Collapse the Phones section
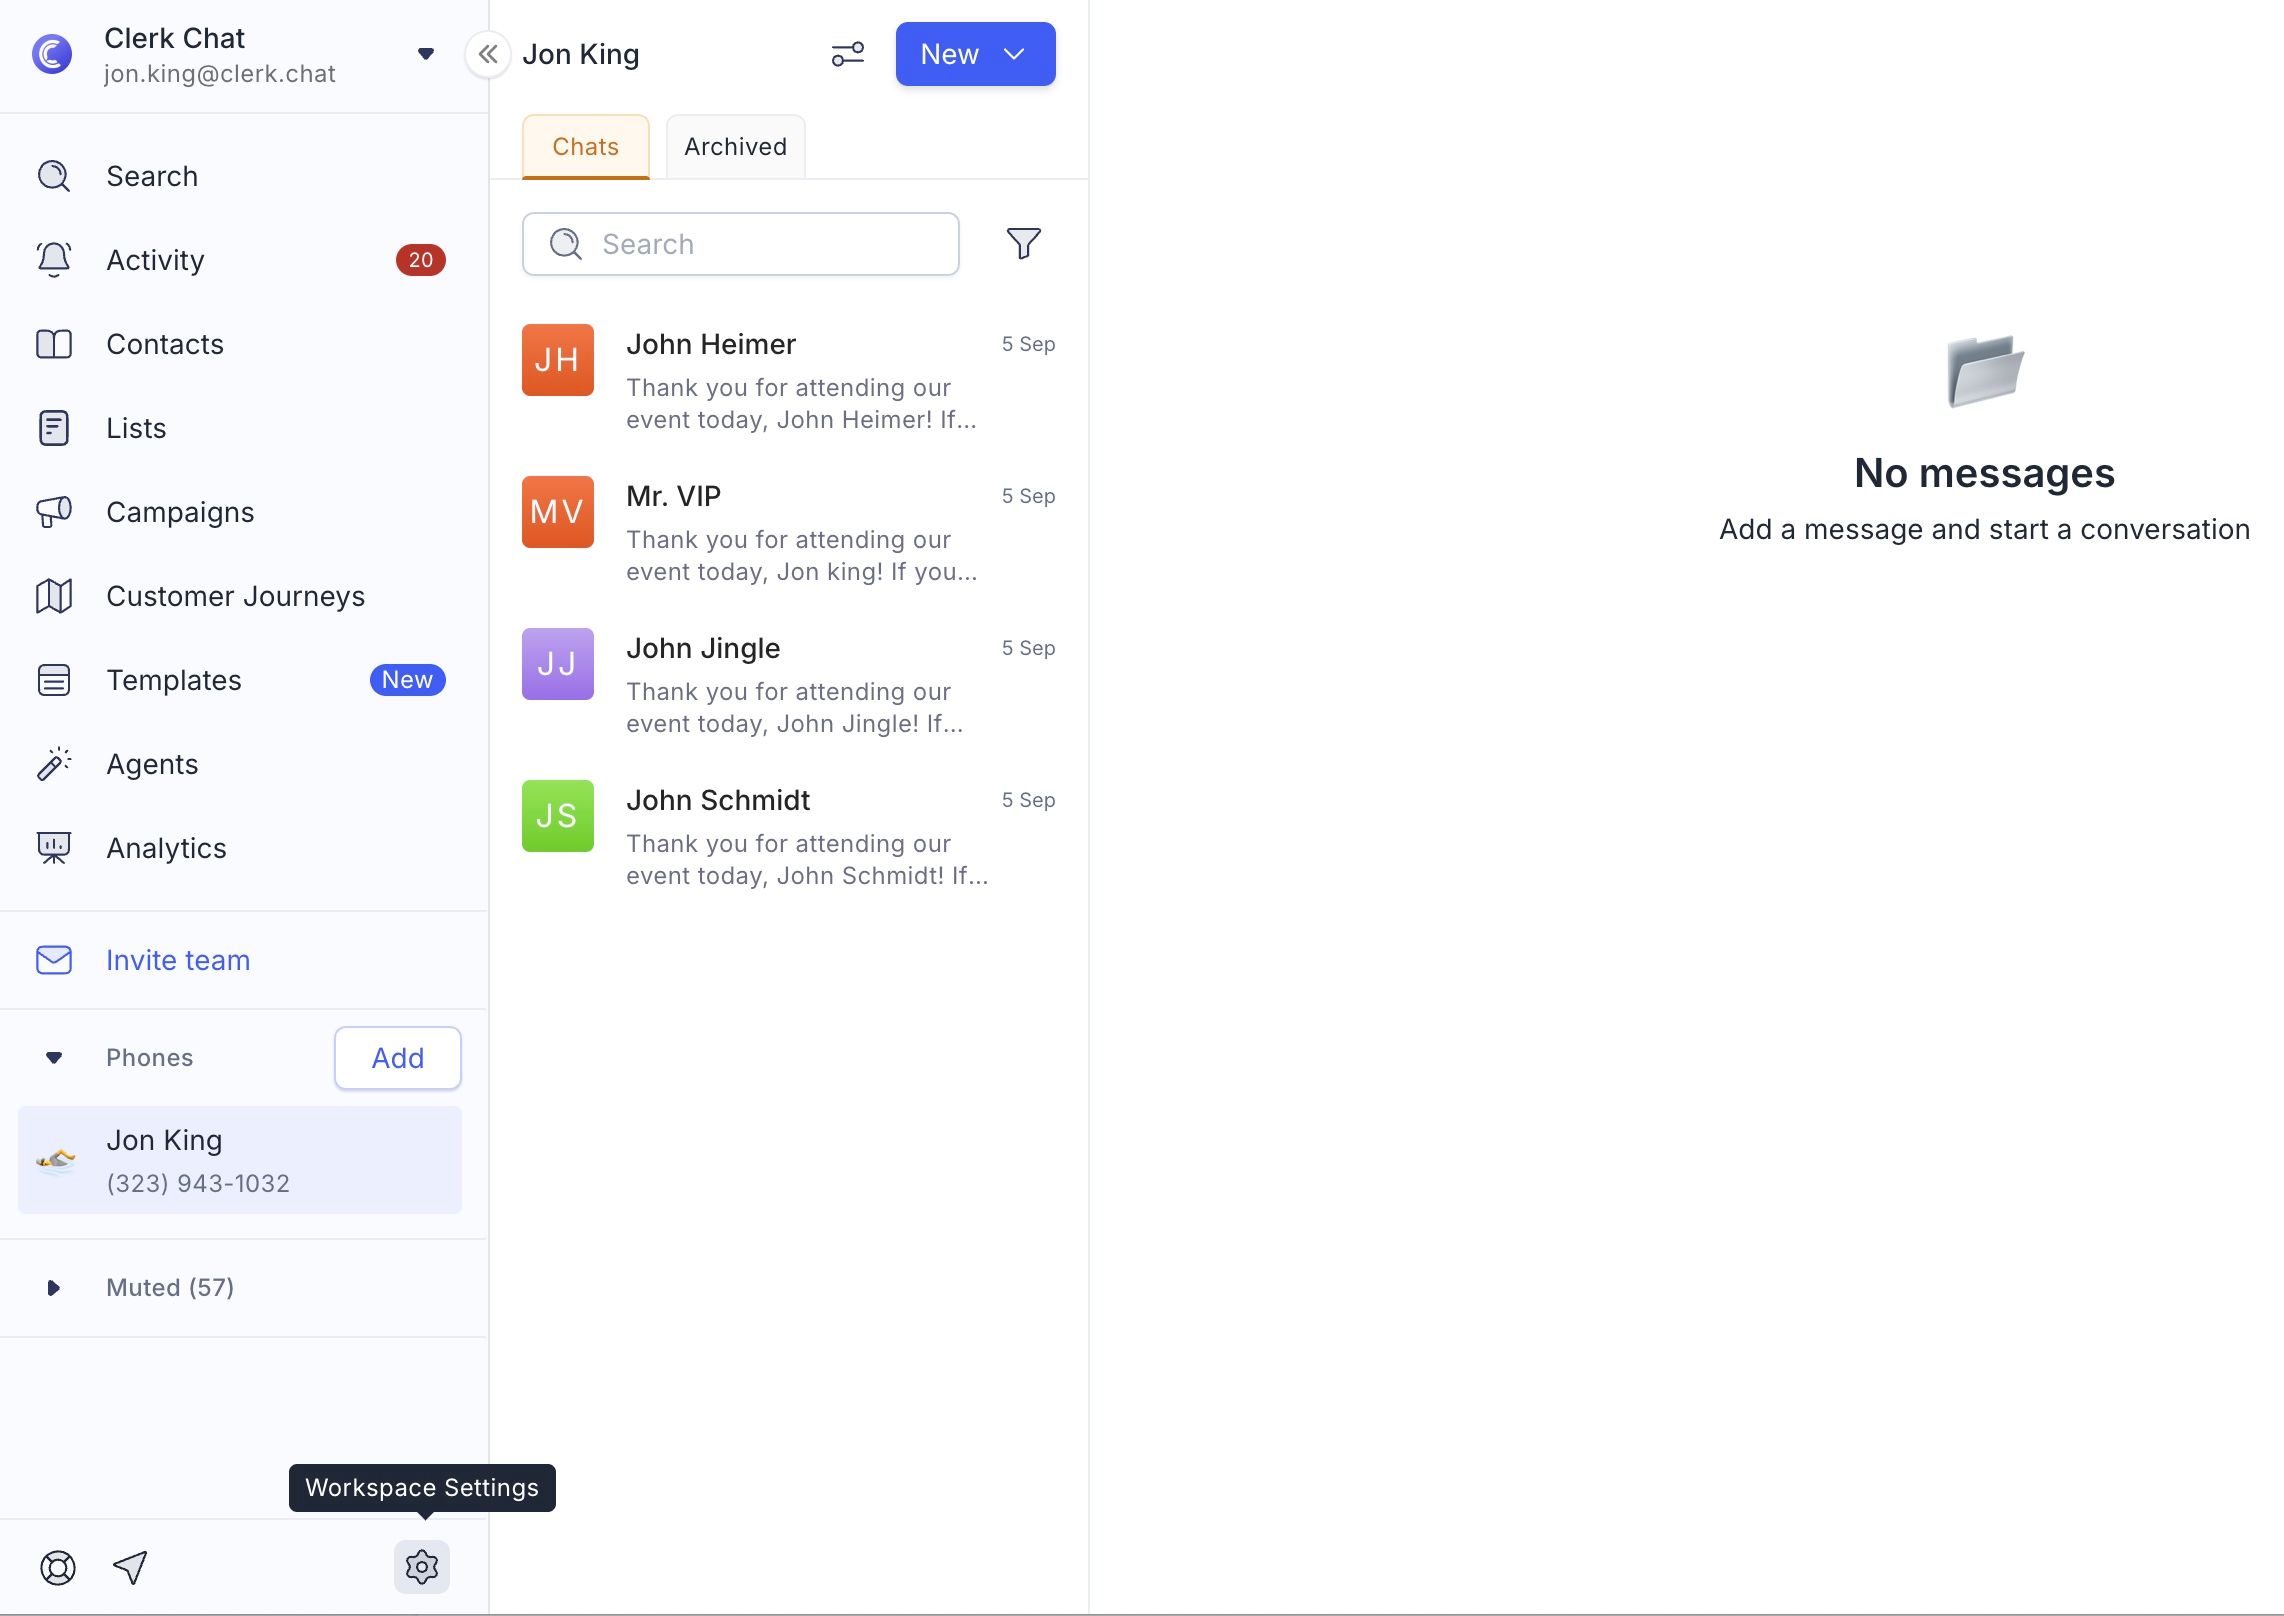Image resolution: width=2284 pixels, height=1616 pixels. pos(54,1058)
